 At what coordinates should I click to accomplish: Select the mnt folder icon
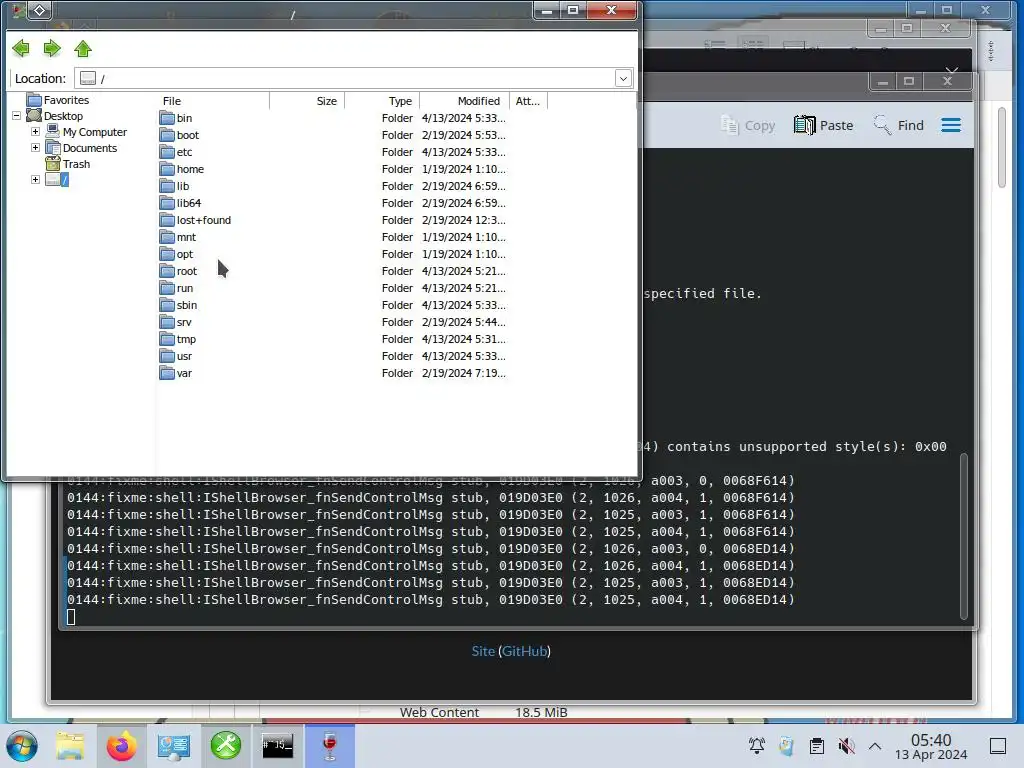[167, 237]
